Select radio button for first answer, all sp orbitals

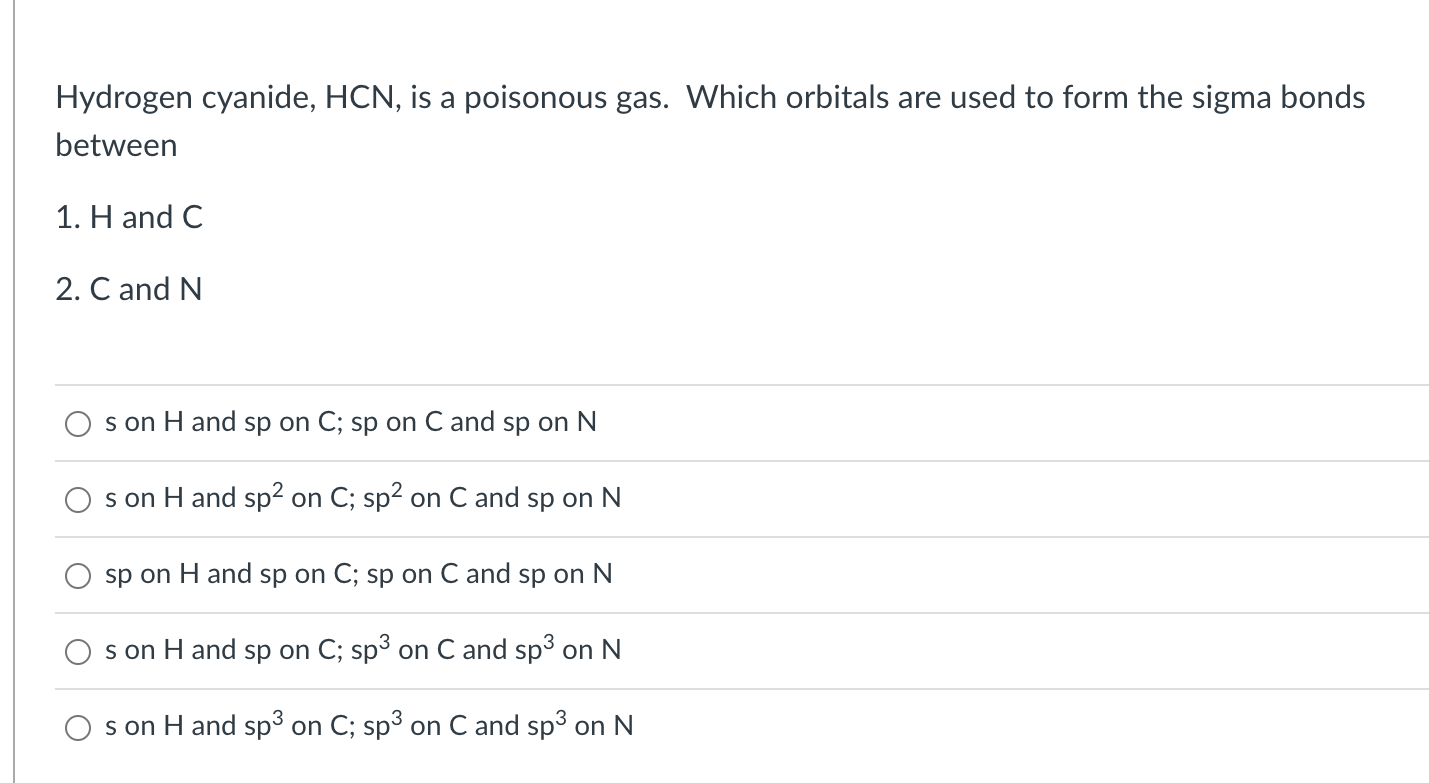[79, 425]
